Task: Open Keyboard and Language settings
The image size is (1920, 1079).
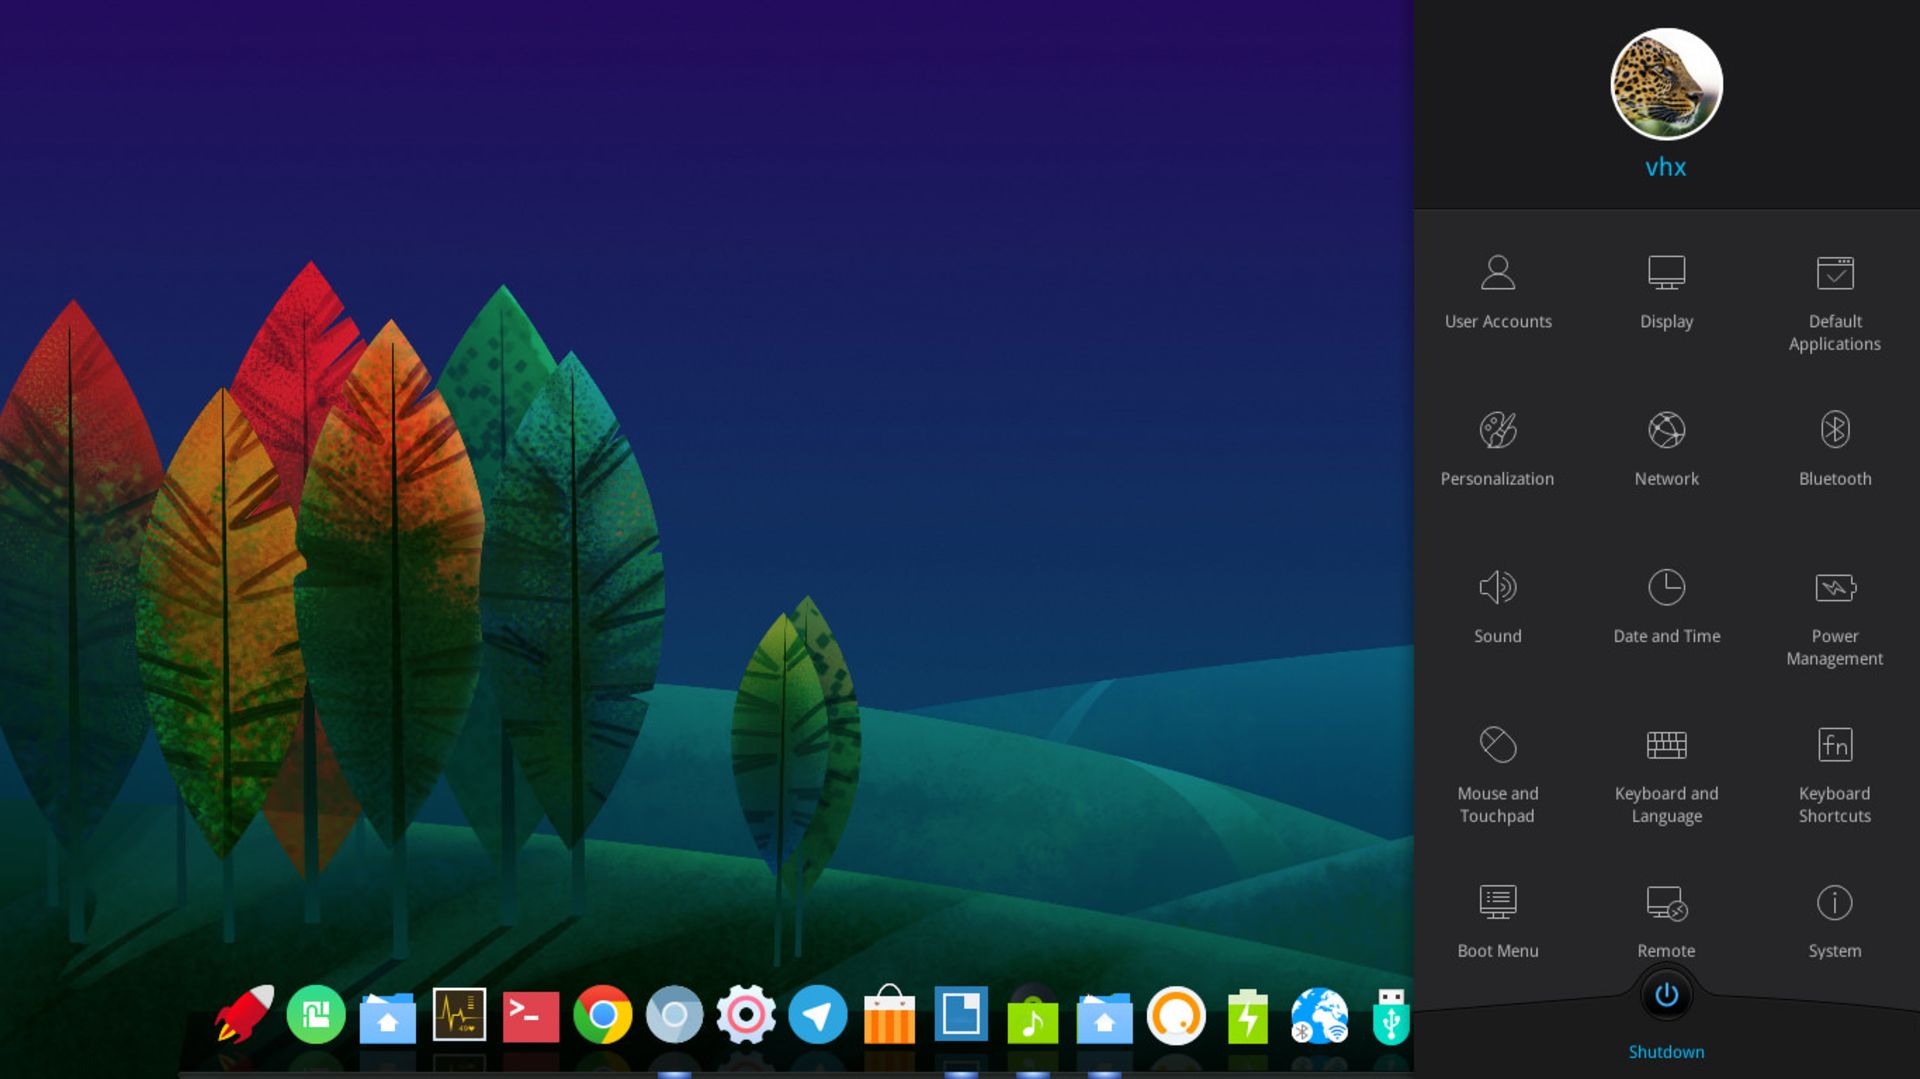Action: point(1666,772)
